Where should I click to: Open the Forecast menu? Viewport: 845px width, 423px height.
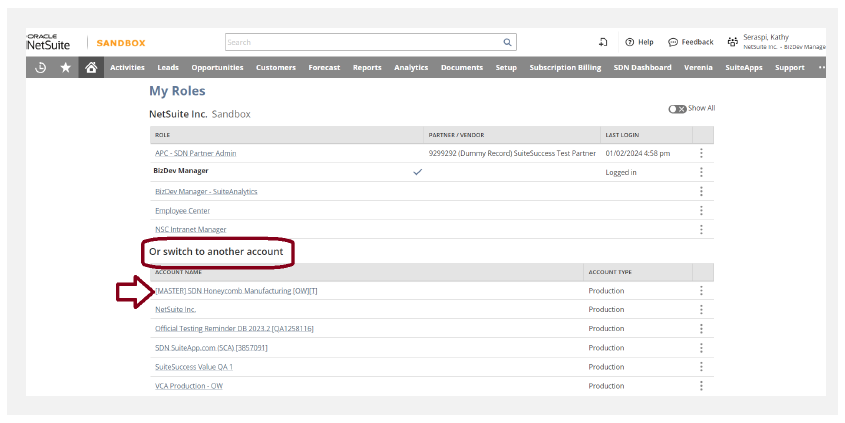coord(324,67)
